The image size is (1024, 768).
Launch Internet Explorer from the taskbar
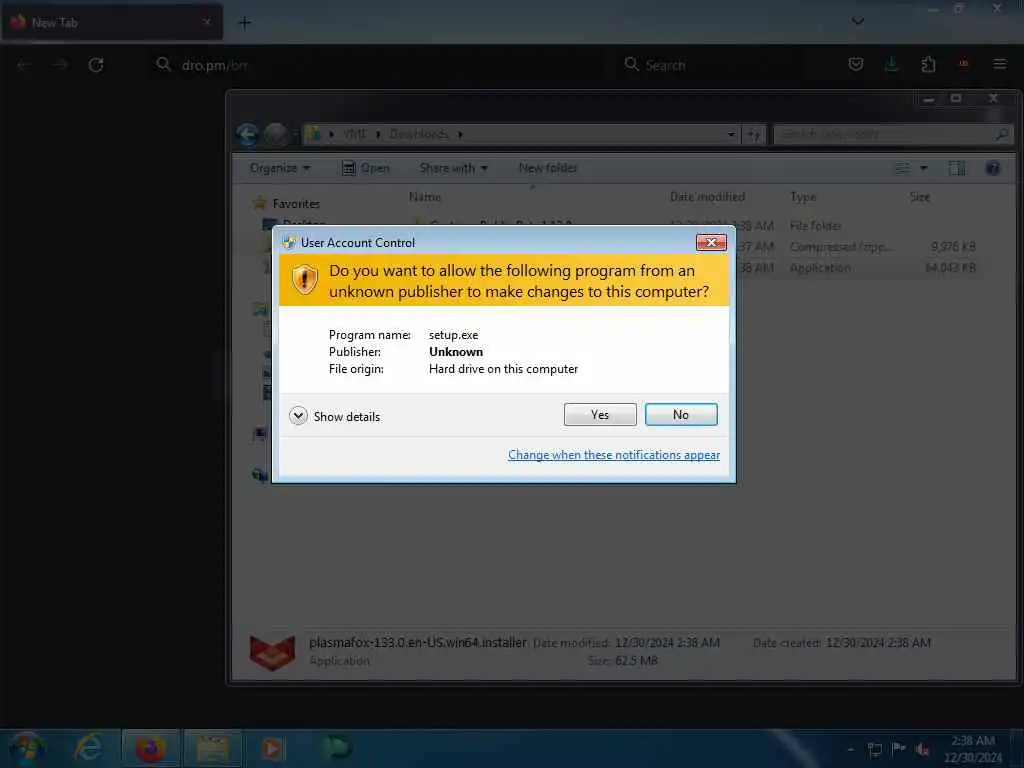88,748
